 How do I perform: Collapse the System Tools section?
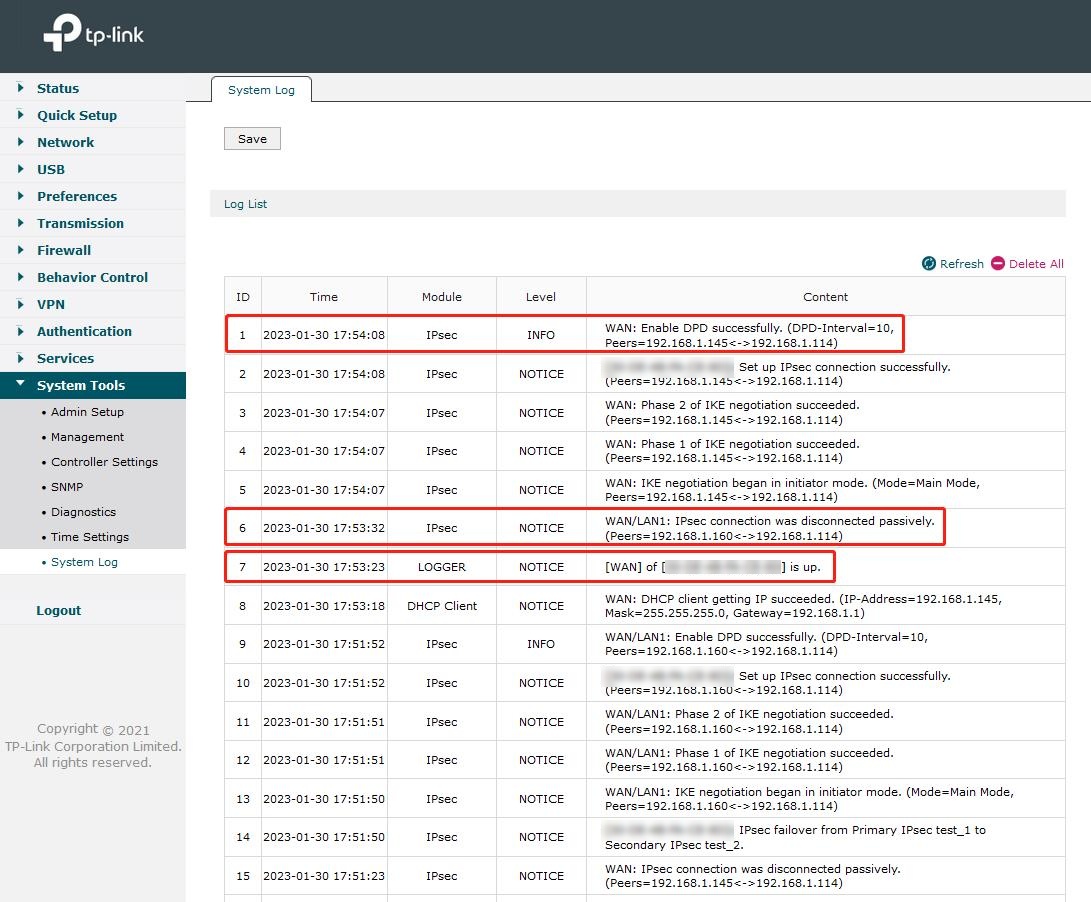pos(80,385)
